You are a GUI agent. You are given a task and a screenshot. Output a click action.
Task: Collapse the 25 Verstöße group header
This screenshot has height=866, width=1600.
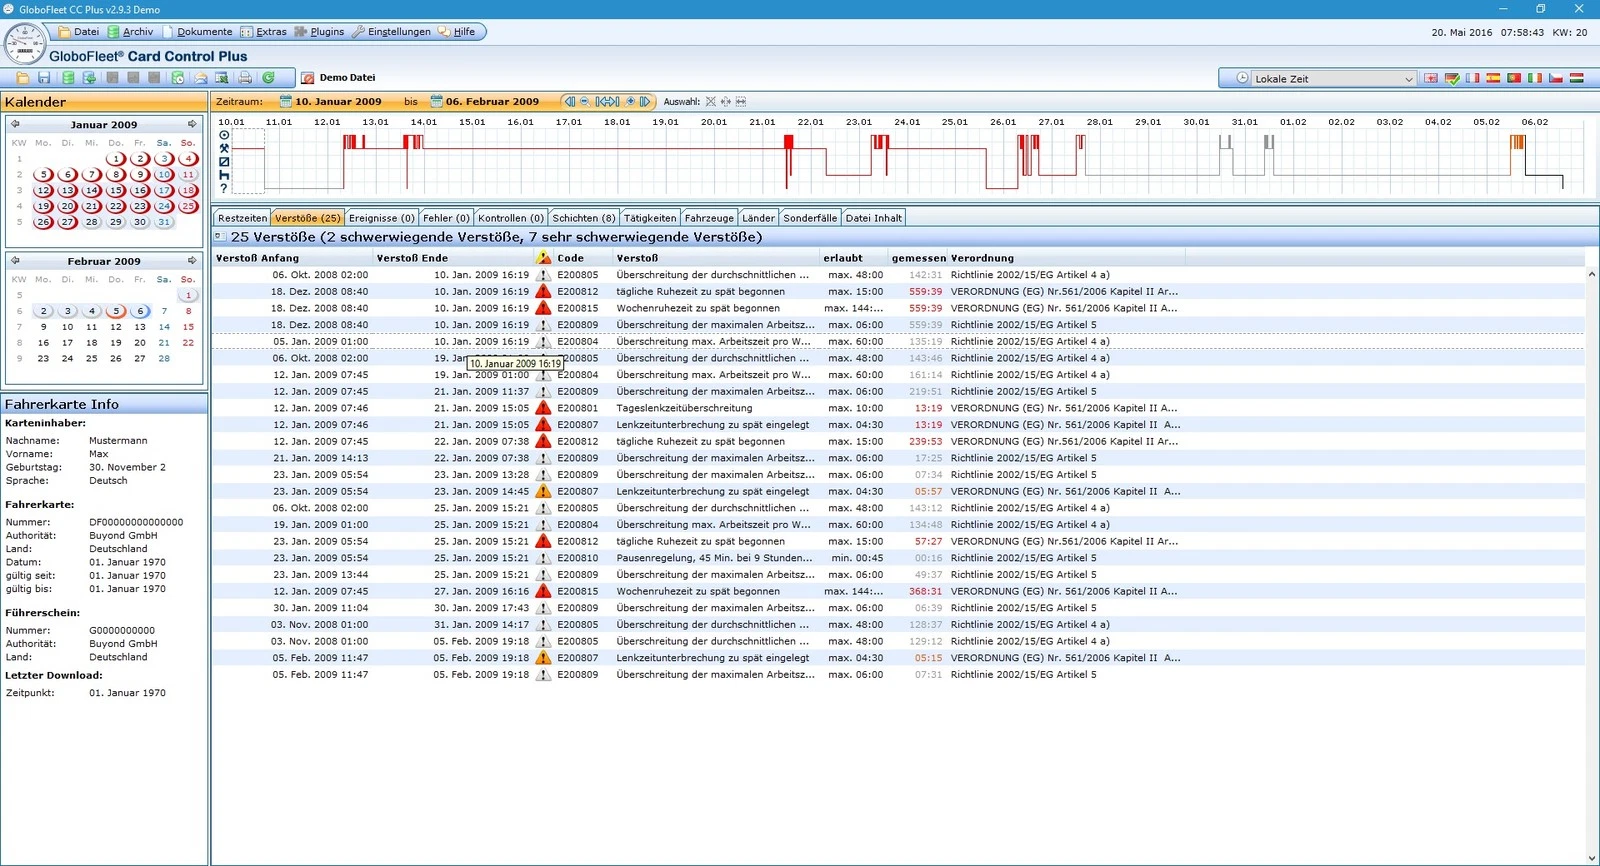pos(219,237)
